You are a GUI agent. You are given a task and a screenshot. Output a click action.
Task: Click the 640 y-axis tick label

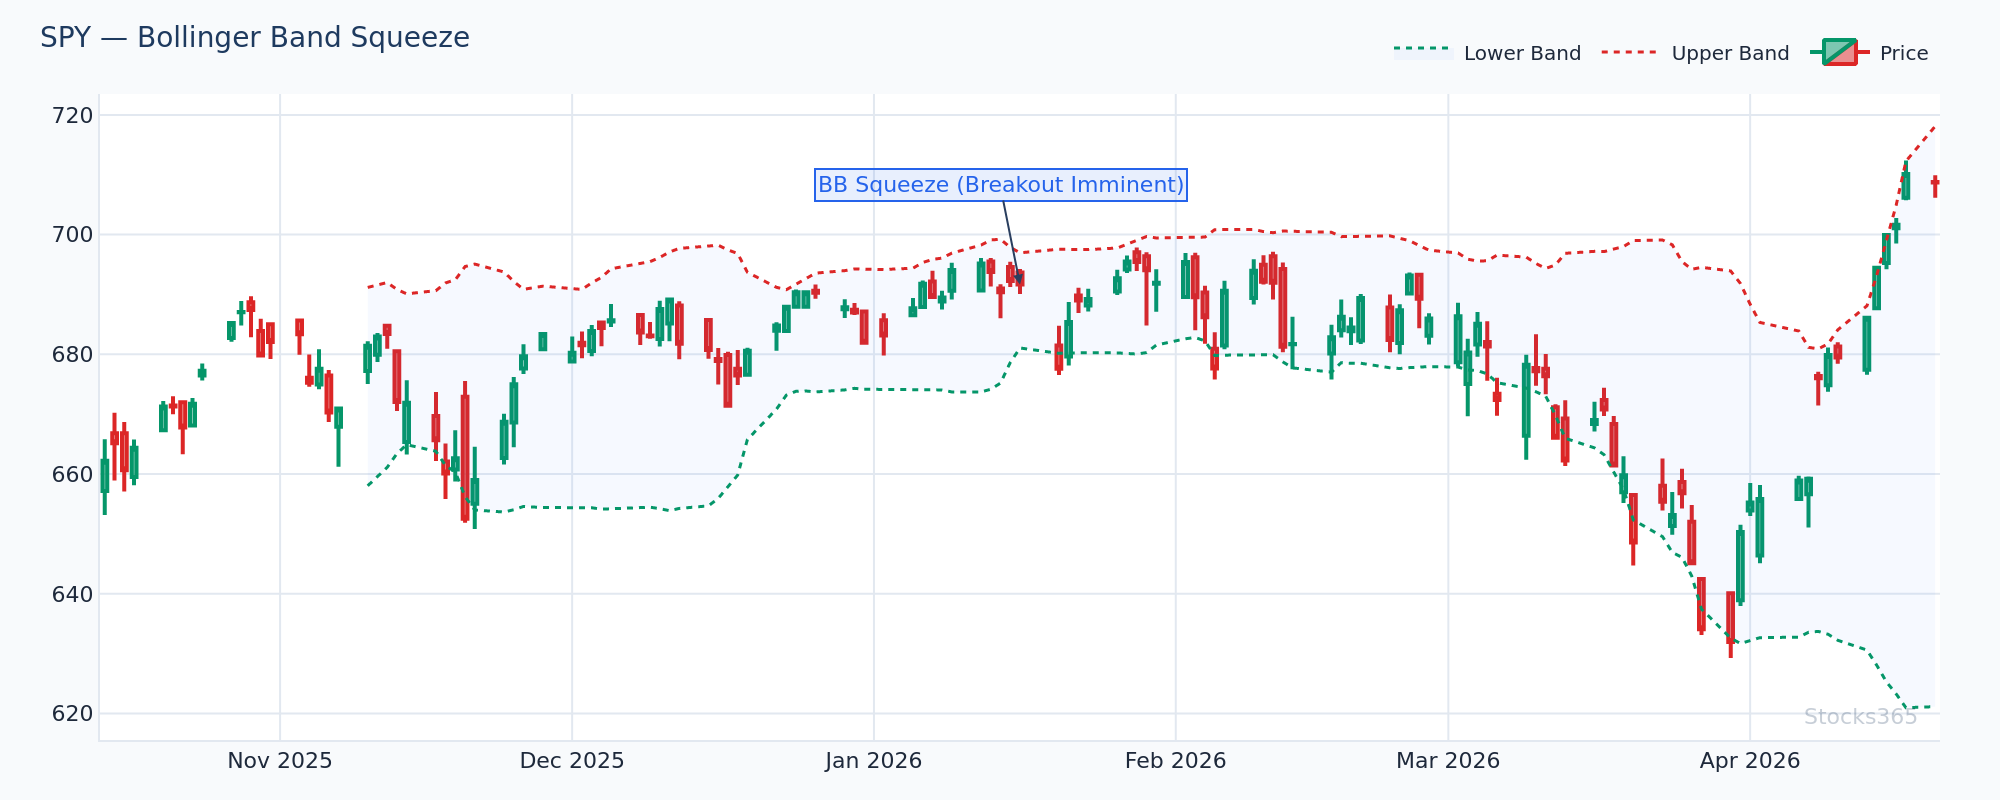pyautogui.click(x=72, y=594)
